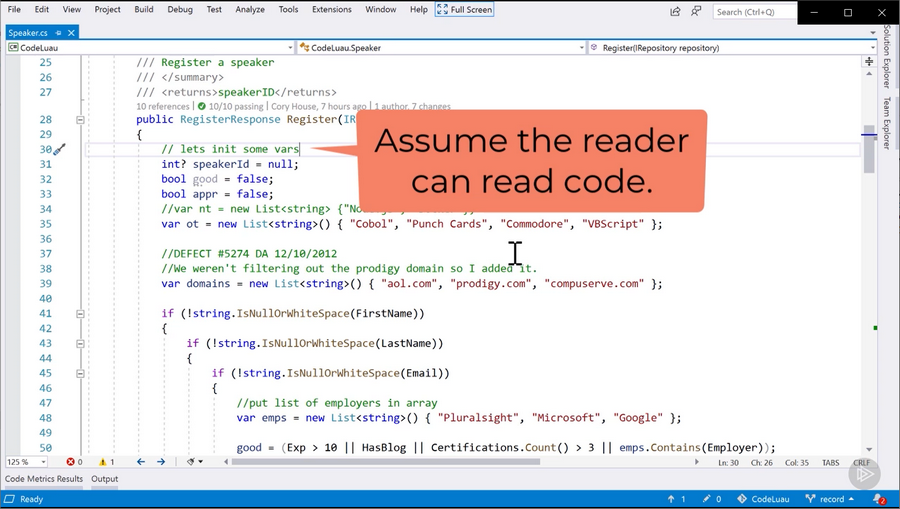Click the scroll left arrow of horizontal scrollbar
This screenshot has width=900, height=509.
[226, 461]
